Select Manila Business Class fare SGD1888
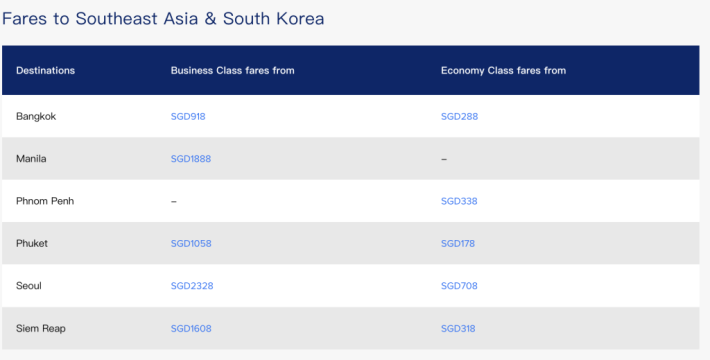710x360 pixels. point(191,159)
